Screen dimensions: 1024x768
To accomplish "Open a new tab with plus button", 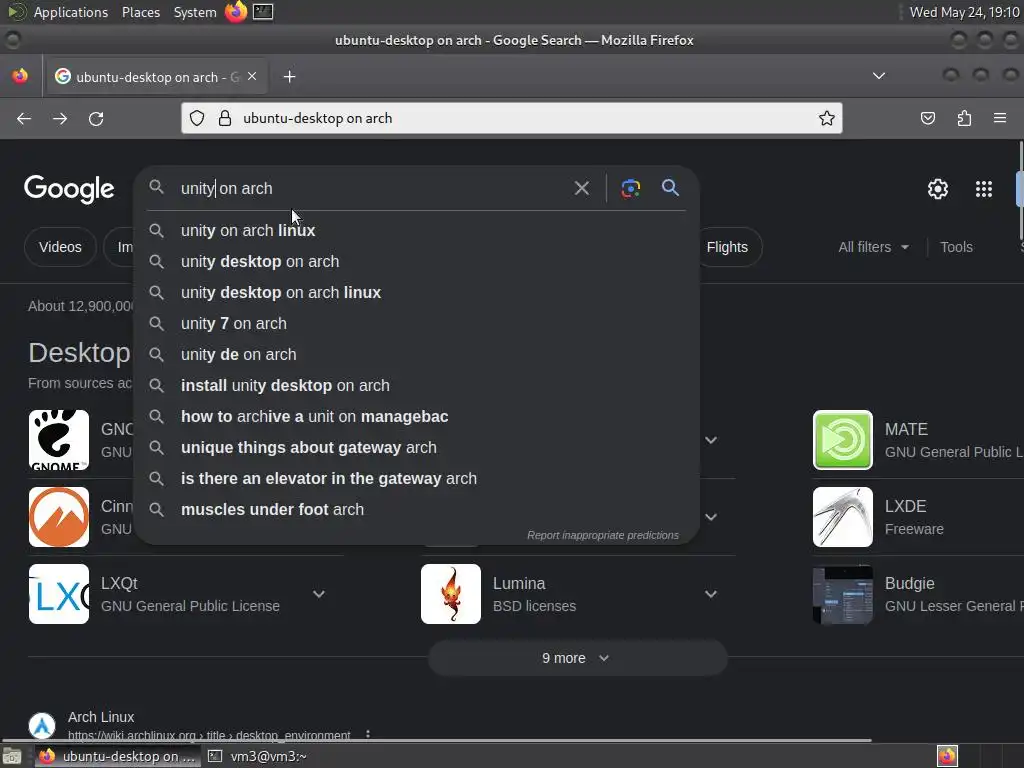I will click(x=289, y=77).
